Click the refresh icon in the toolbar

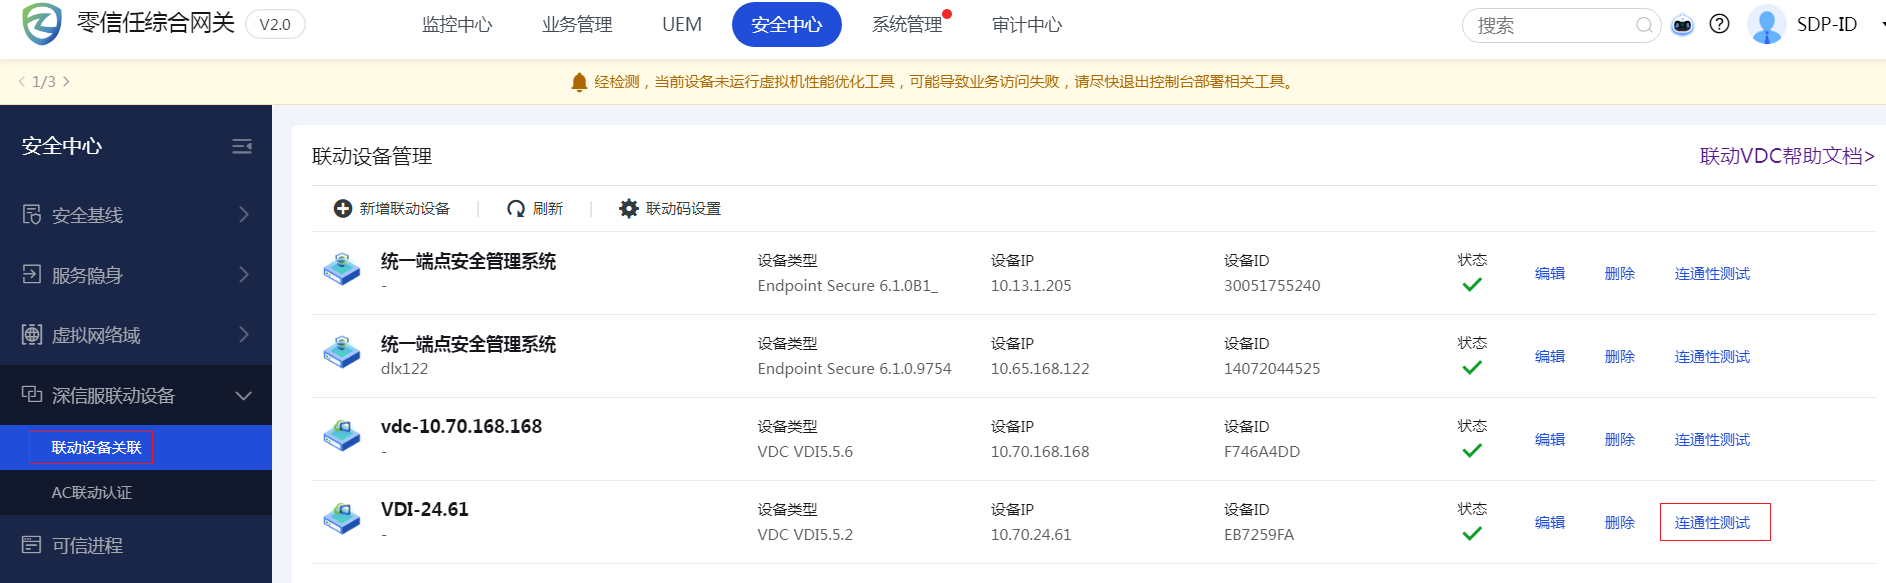(516, 208)
